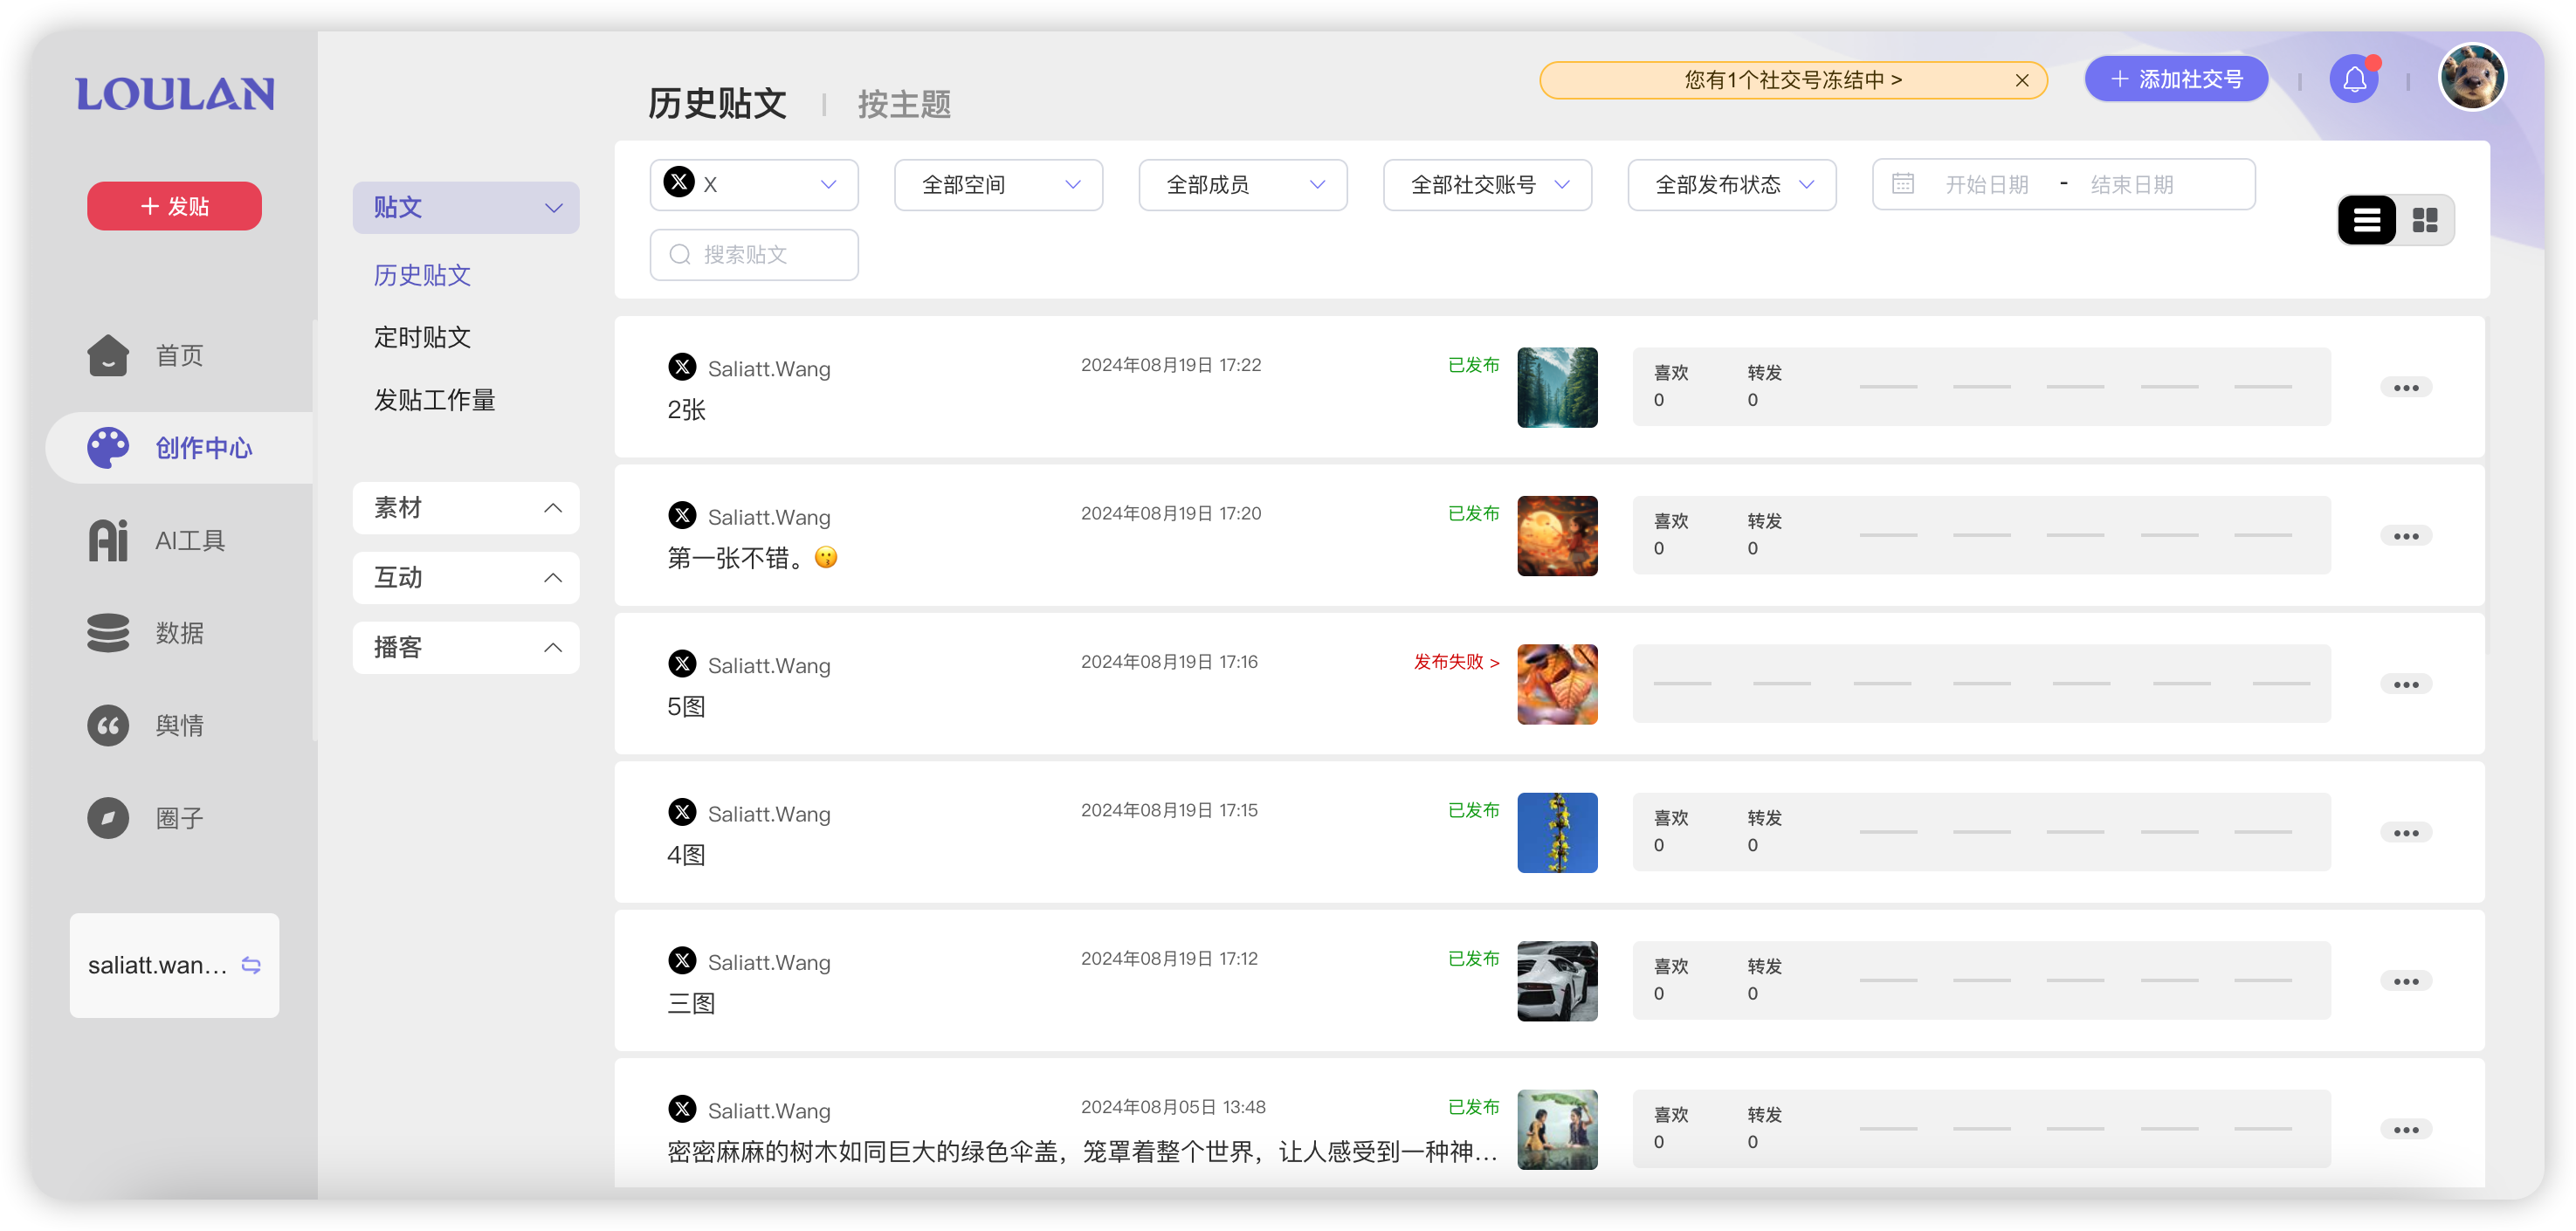Open the 圈子 compass icon

tap(108, 818)
